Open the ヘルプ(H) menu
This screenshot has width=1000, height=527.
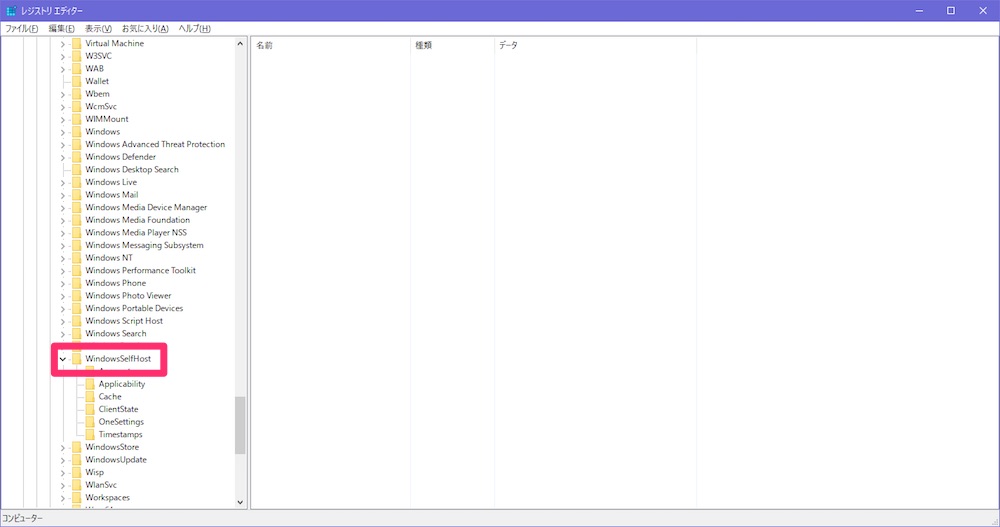(194, 29)
